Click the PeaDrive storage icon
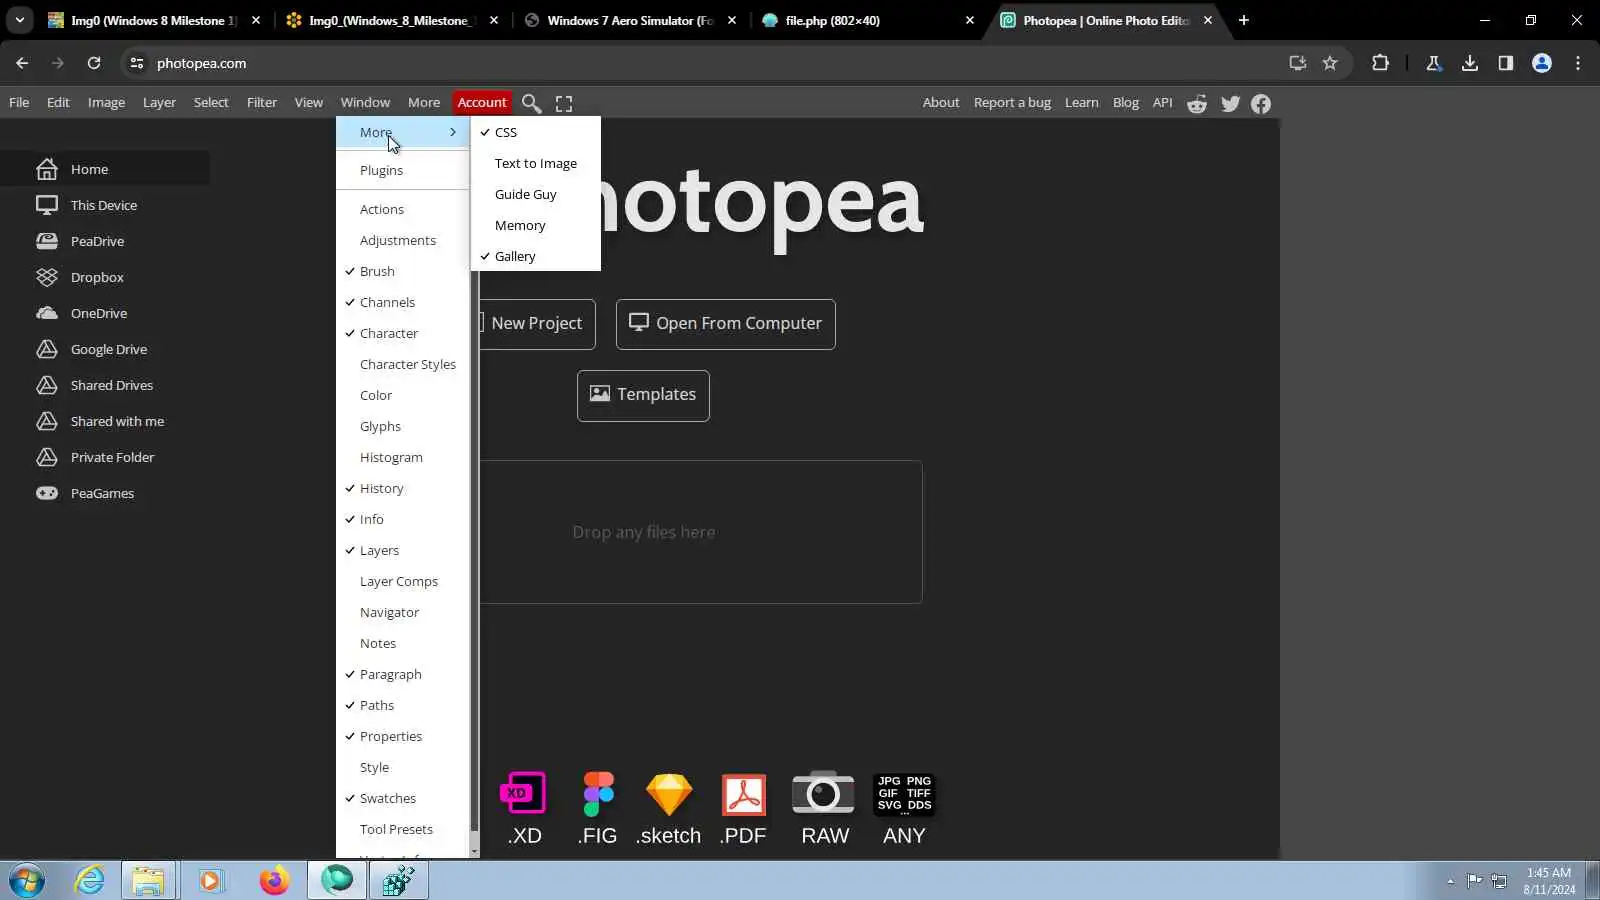The height and width of the screenshot is (900, 1600). pos(47,241)
